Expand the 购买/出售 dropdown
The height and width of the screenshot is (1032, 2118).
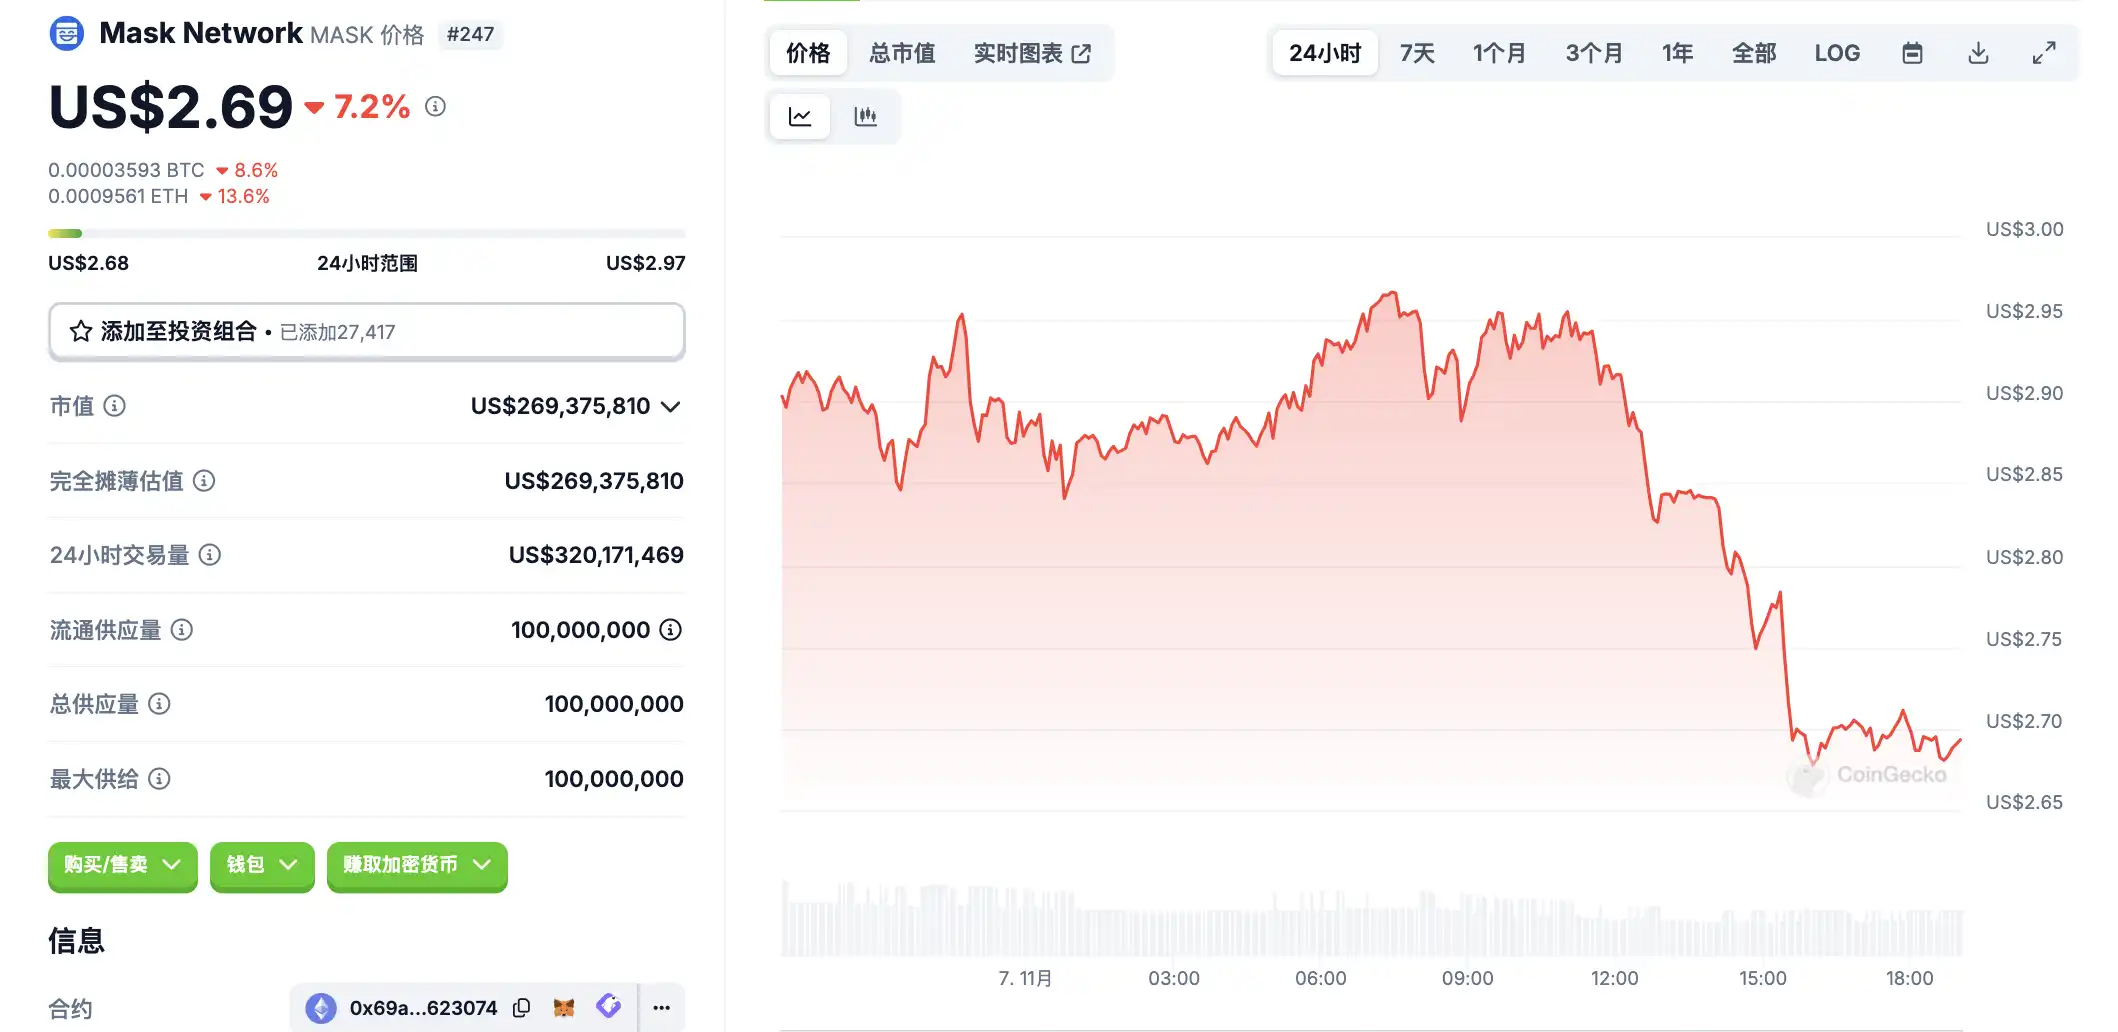(122, 865)
